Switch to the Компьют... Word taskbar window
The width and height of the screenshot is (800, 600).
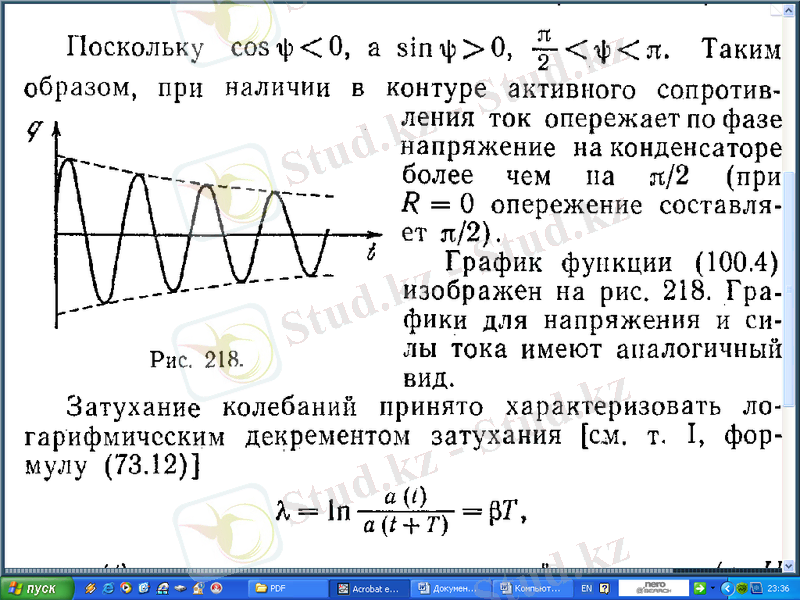tap(532, 588)
